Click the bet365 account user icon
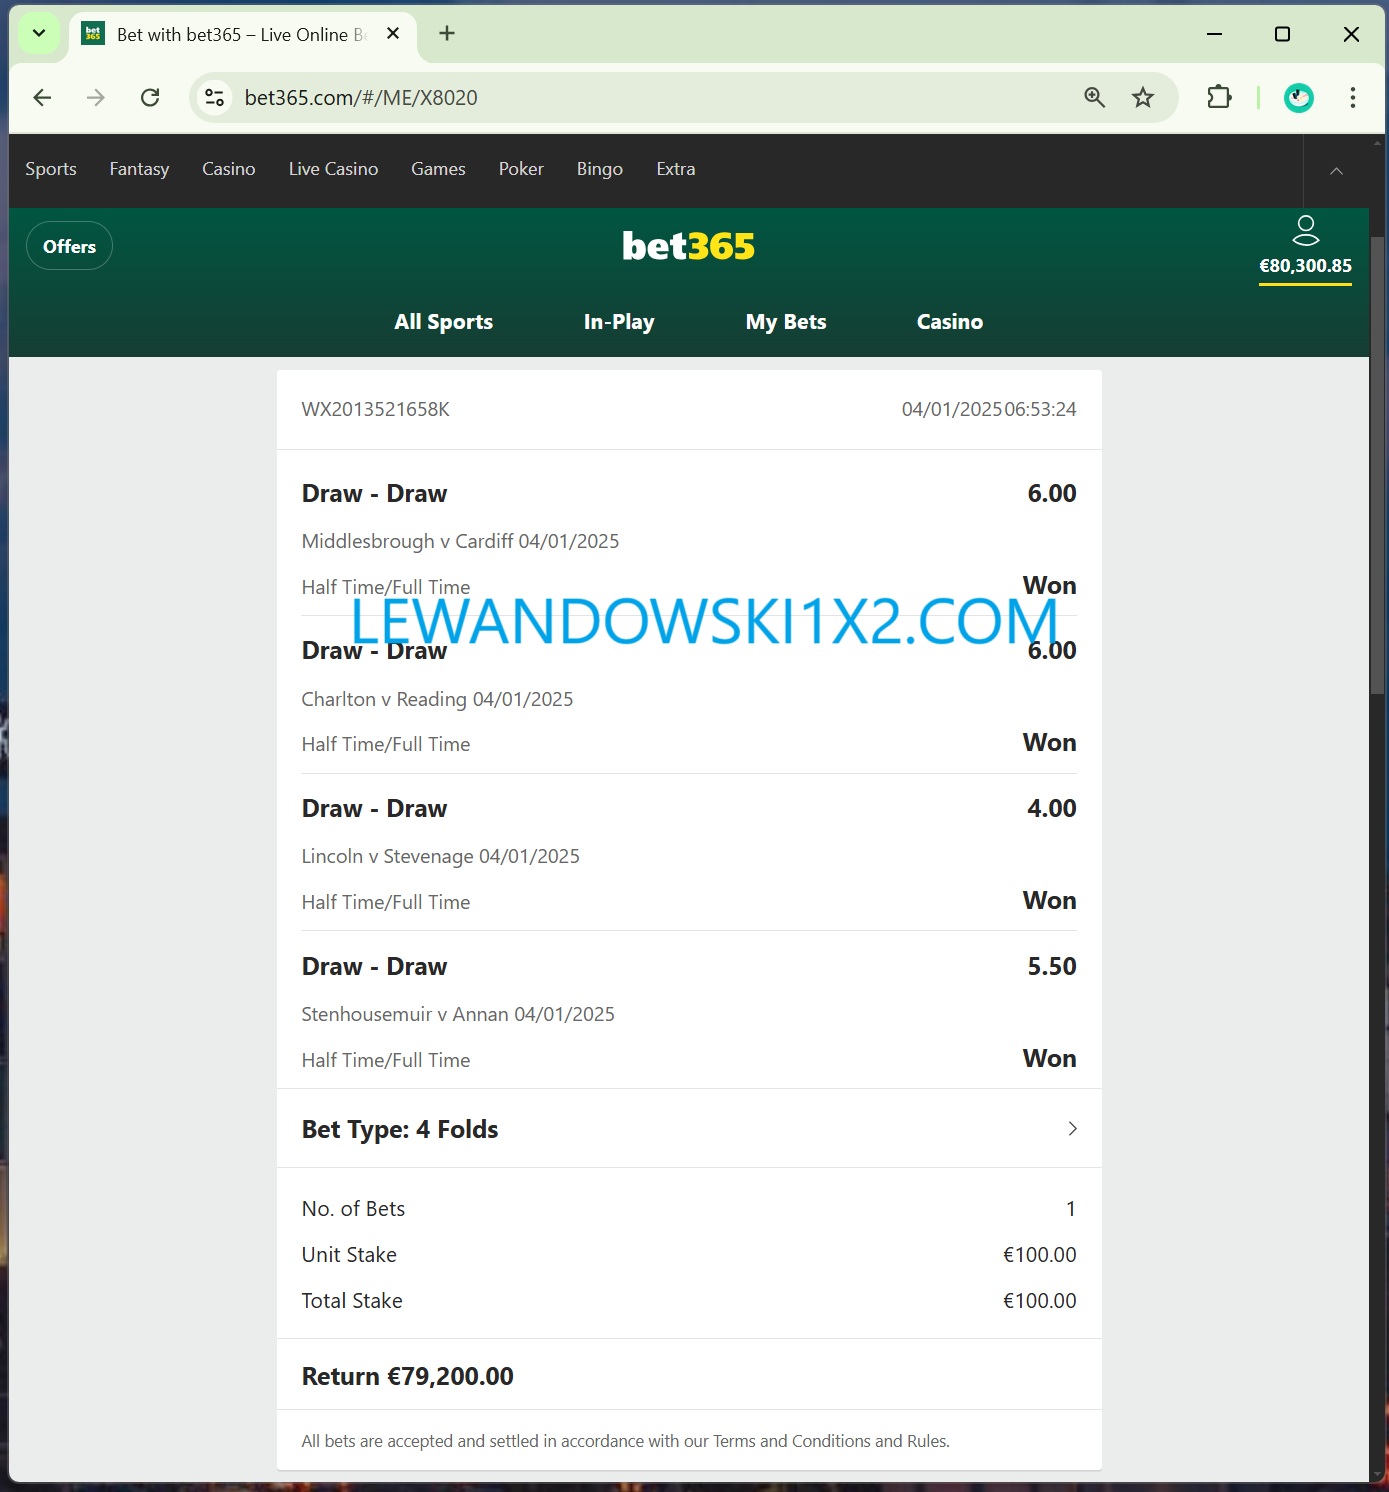 click(1305, 230)
